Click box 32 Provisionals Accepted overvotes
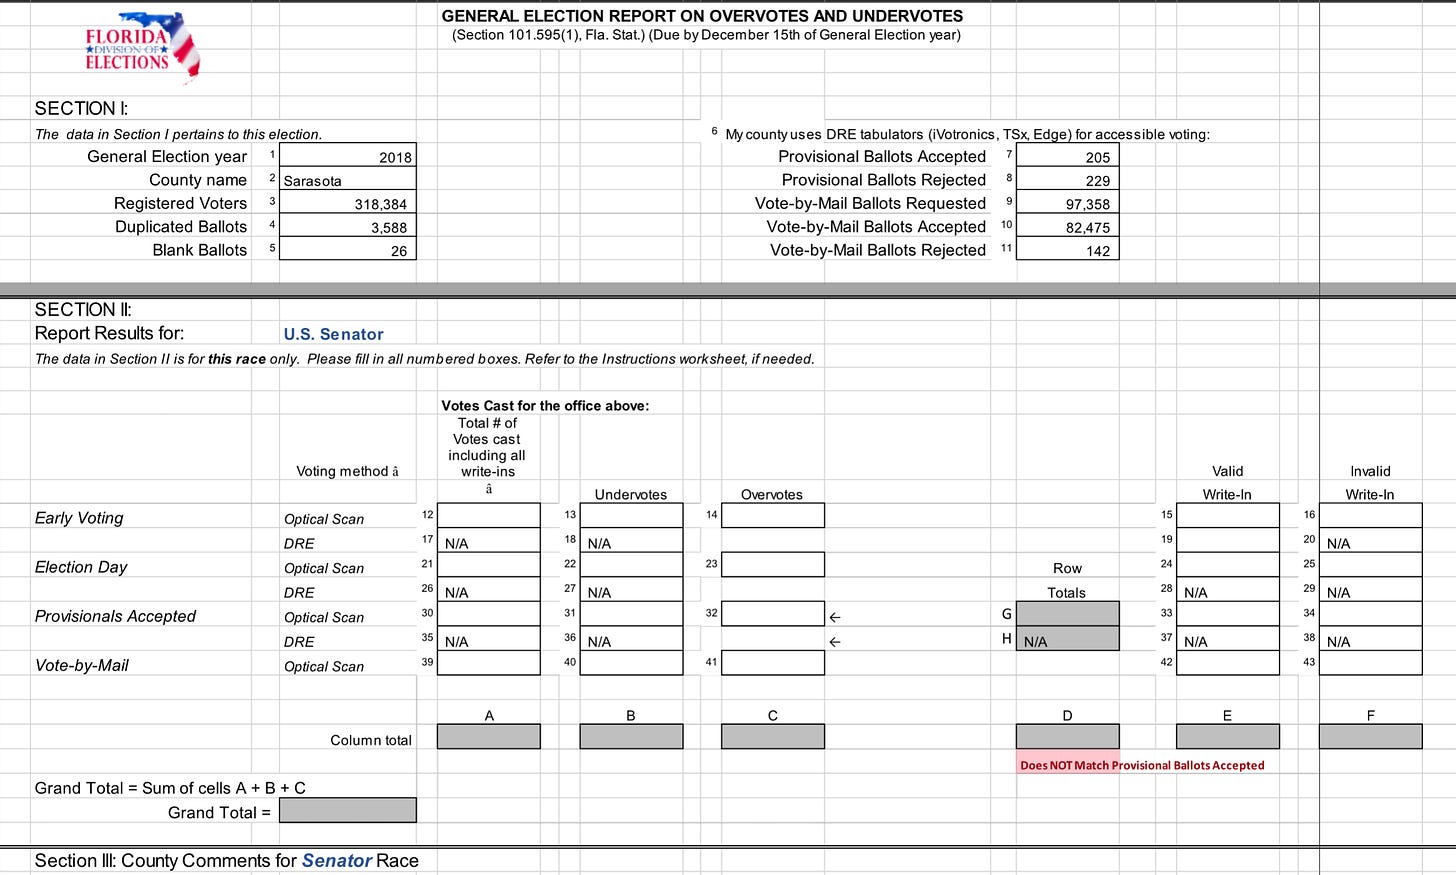The image size is (1456, 875). 773,613
